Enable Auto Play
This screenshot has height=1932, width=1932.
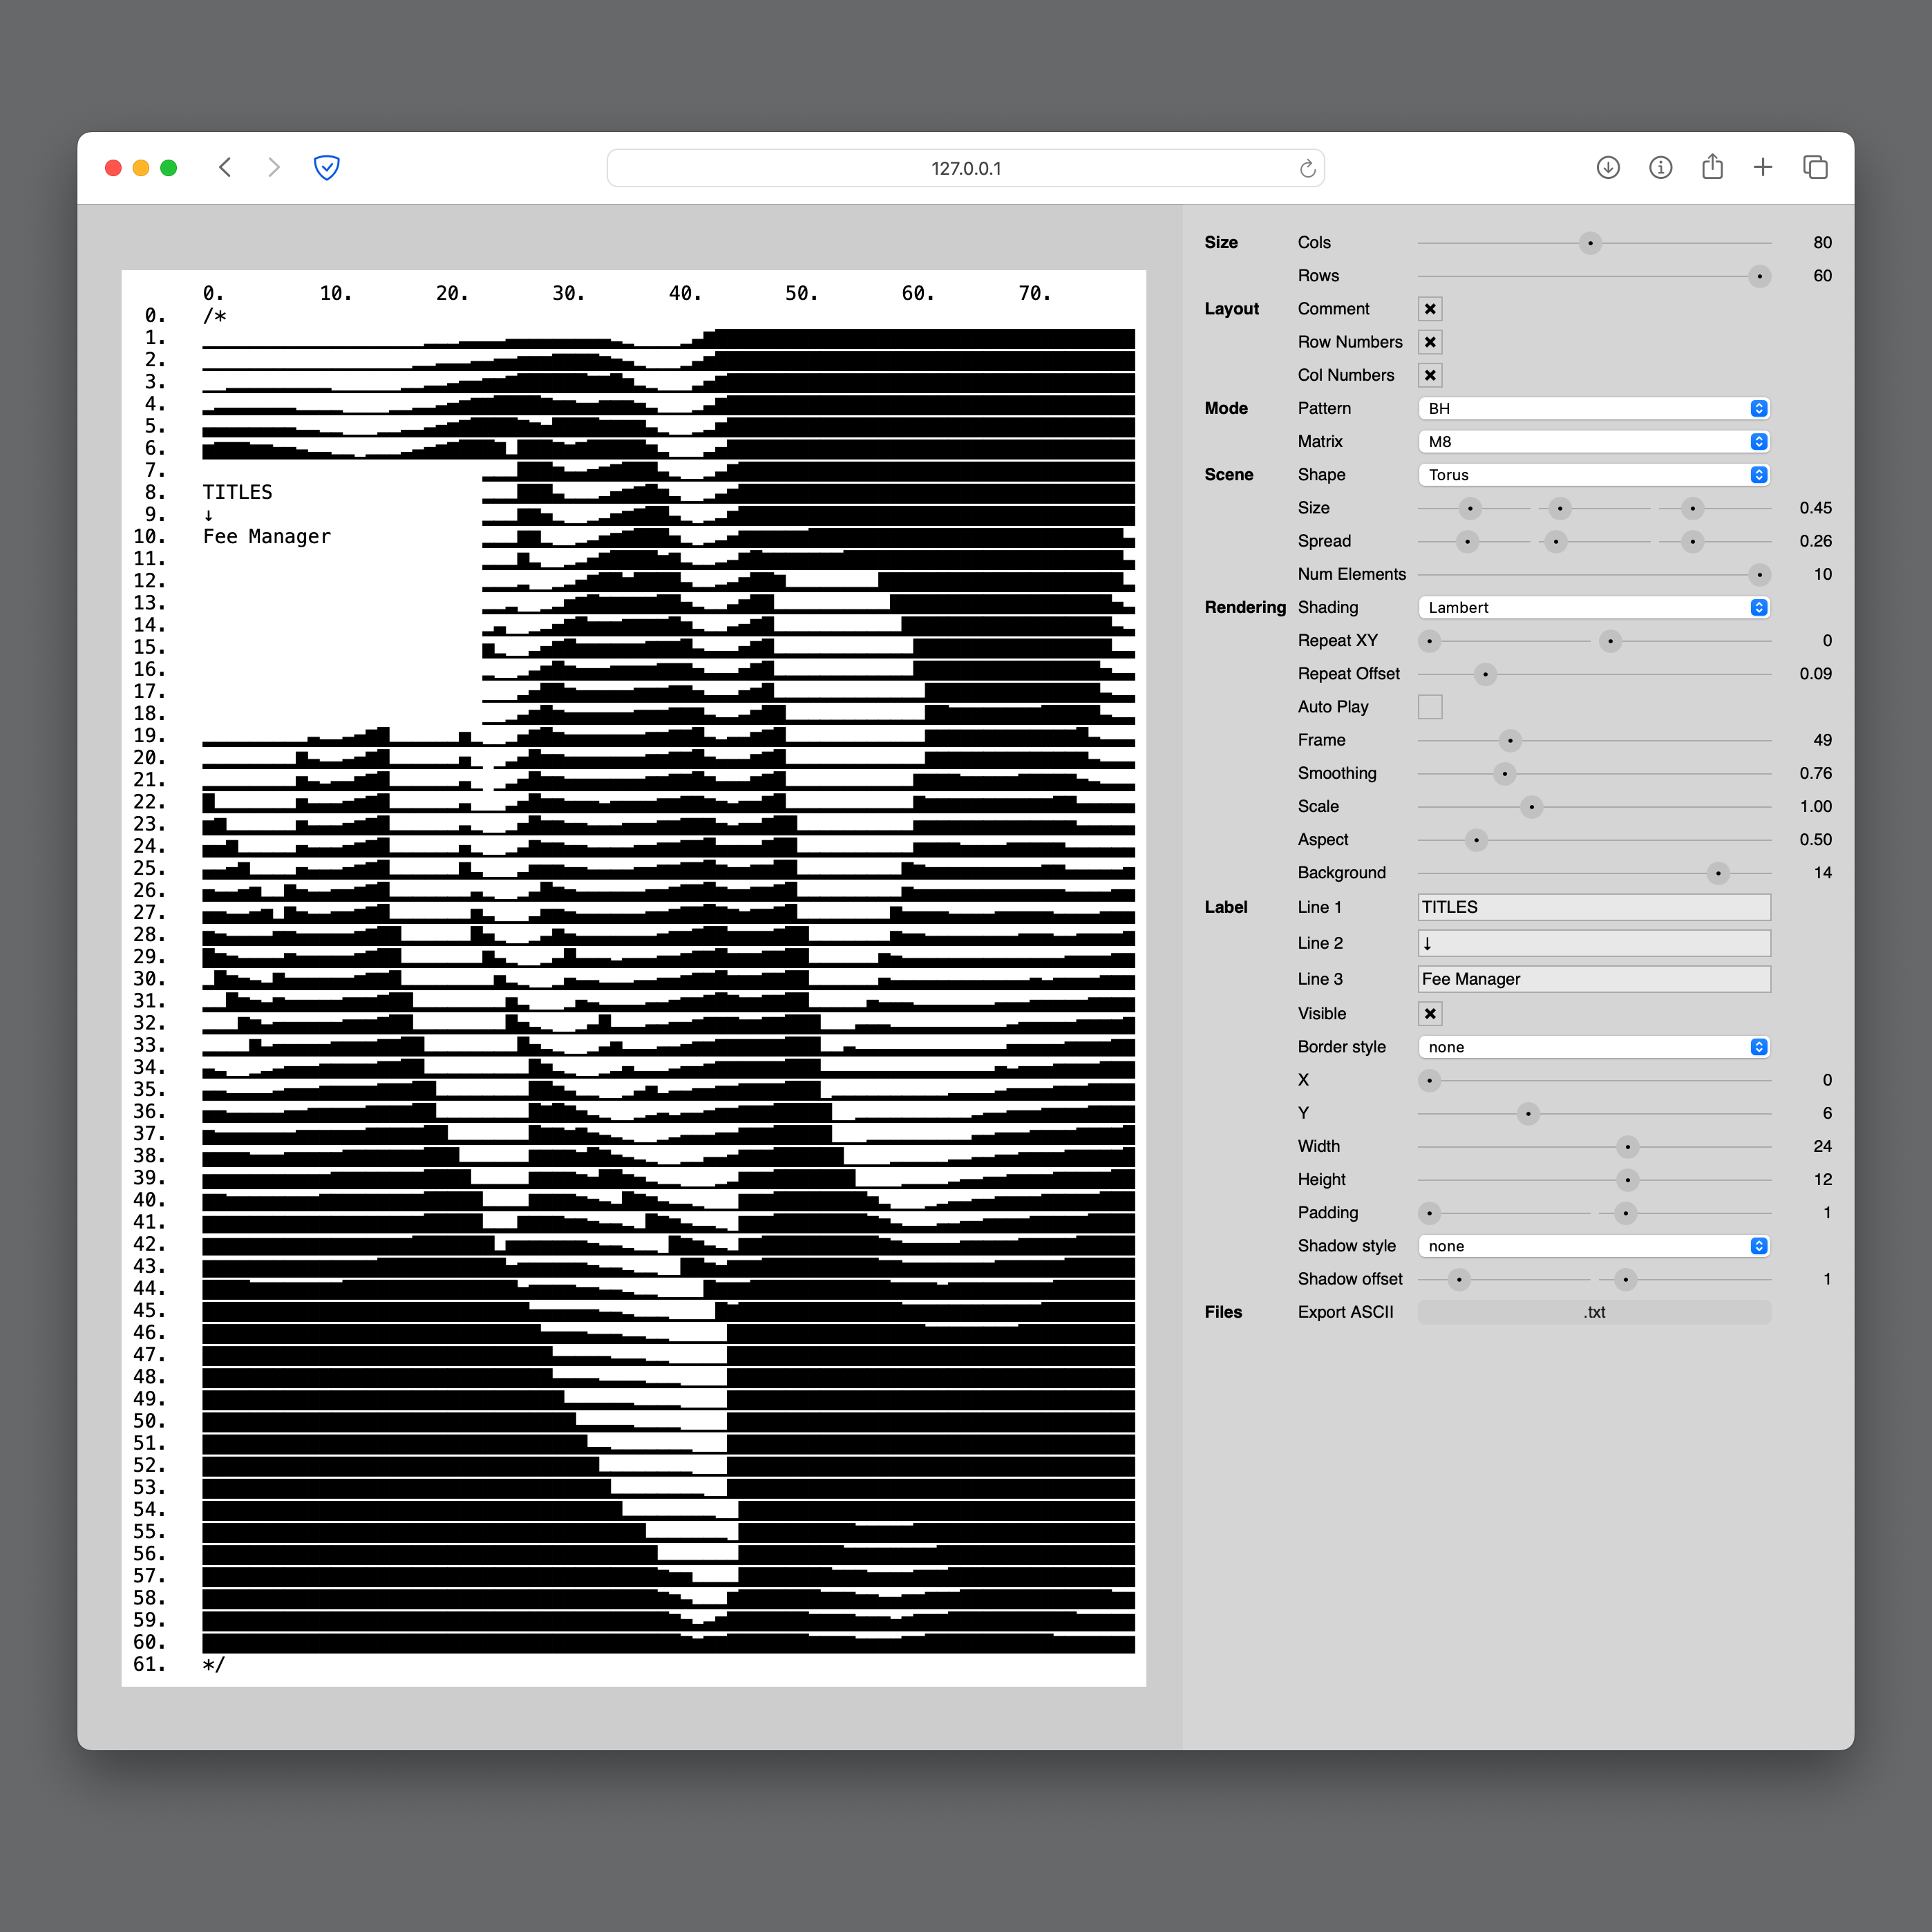pyautogui.click(x=1430, y=706)
